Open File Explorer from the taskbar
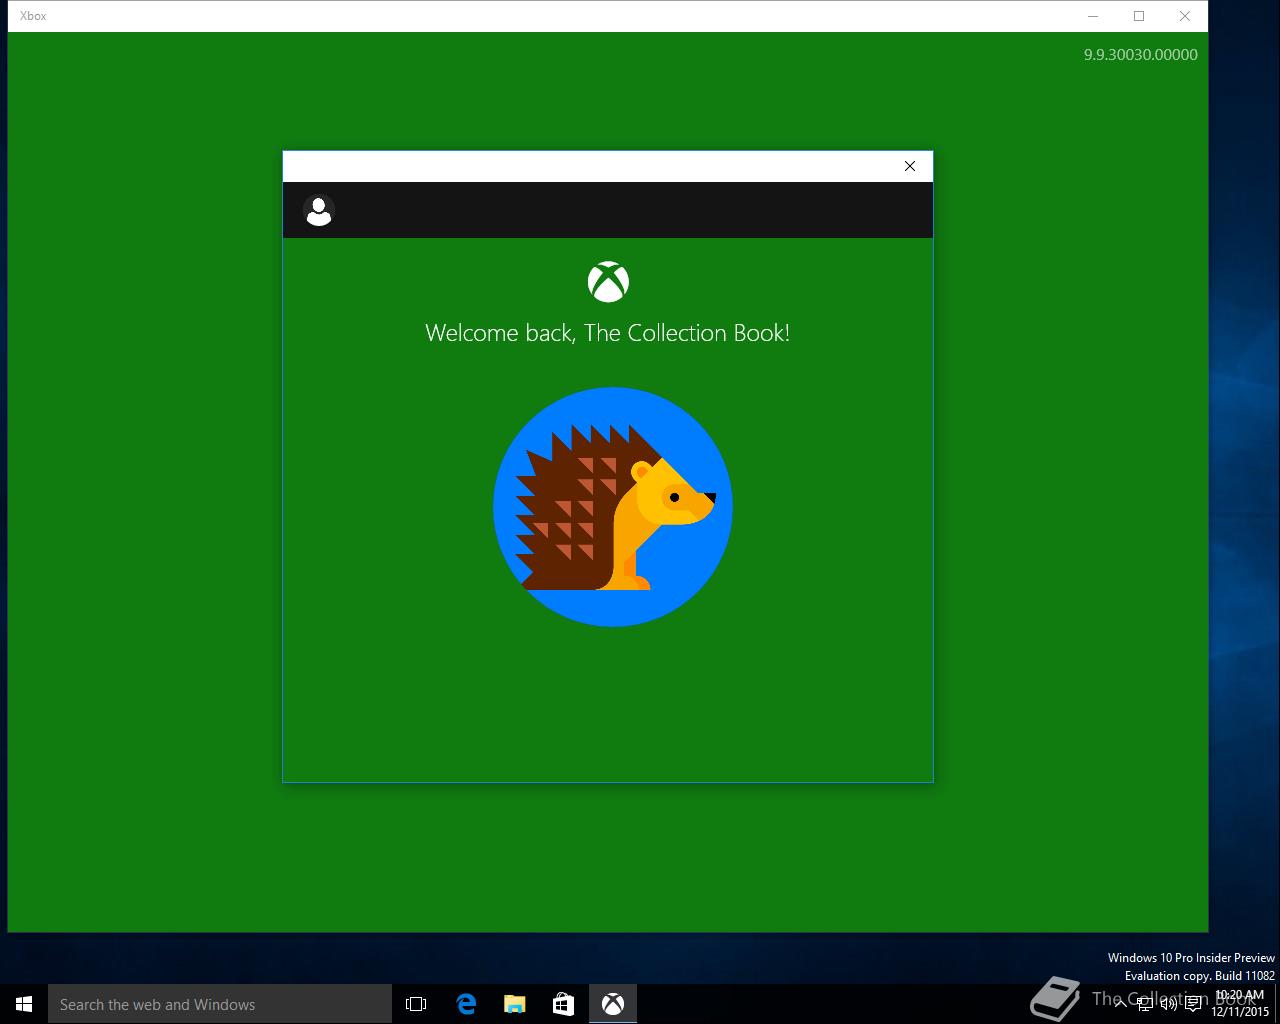This screenshot has width=1280, height=1024. tap(515, 1004)
